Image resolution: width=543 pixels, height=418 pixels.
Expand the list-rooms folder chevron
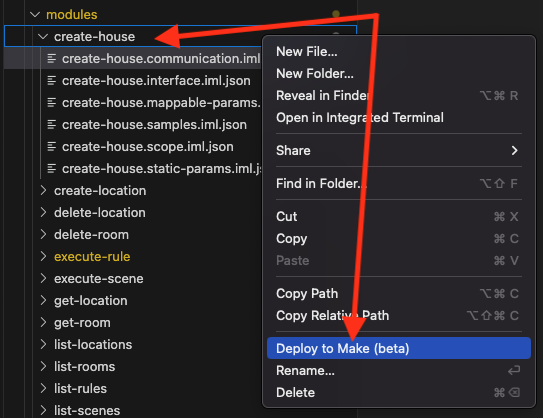(x=43, y=366)
